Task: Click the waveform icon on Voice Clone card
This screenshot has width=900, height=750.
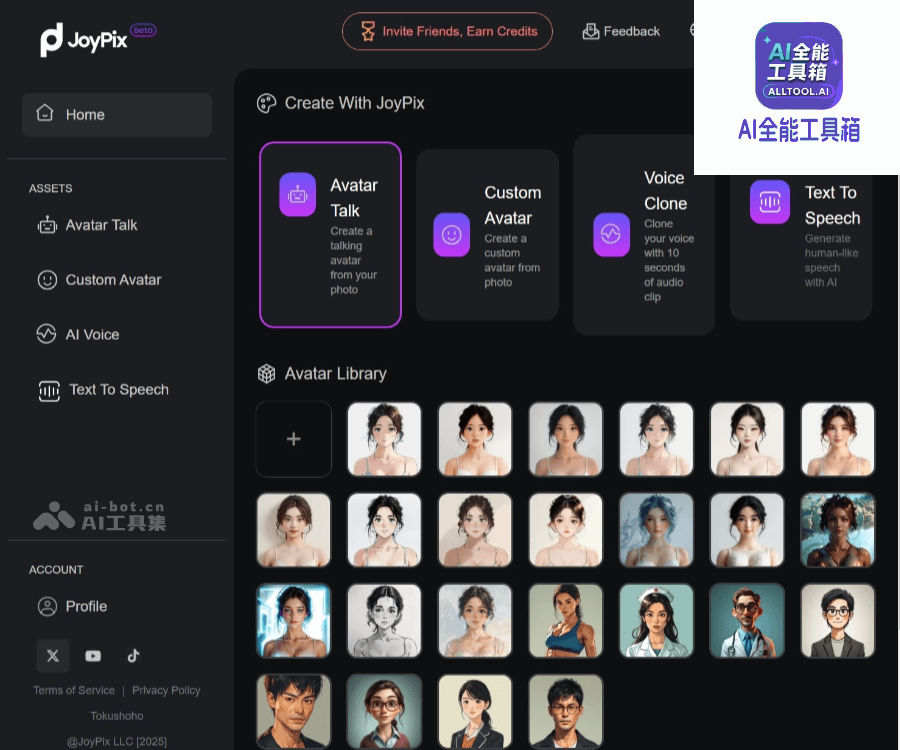Action: (x=611, y=235)
